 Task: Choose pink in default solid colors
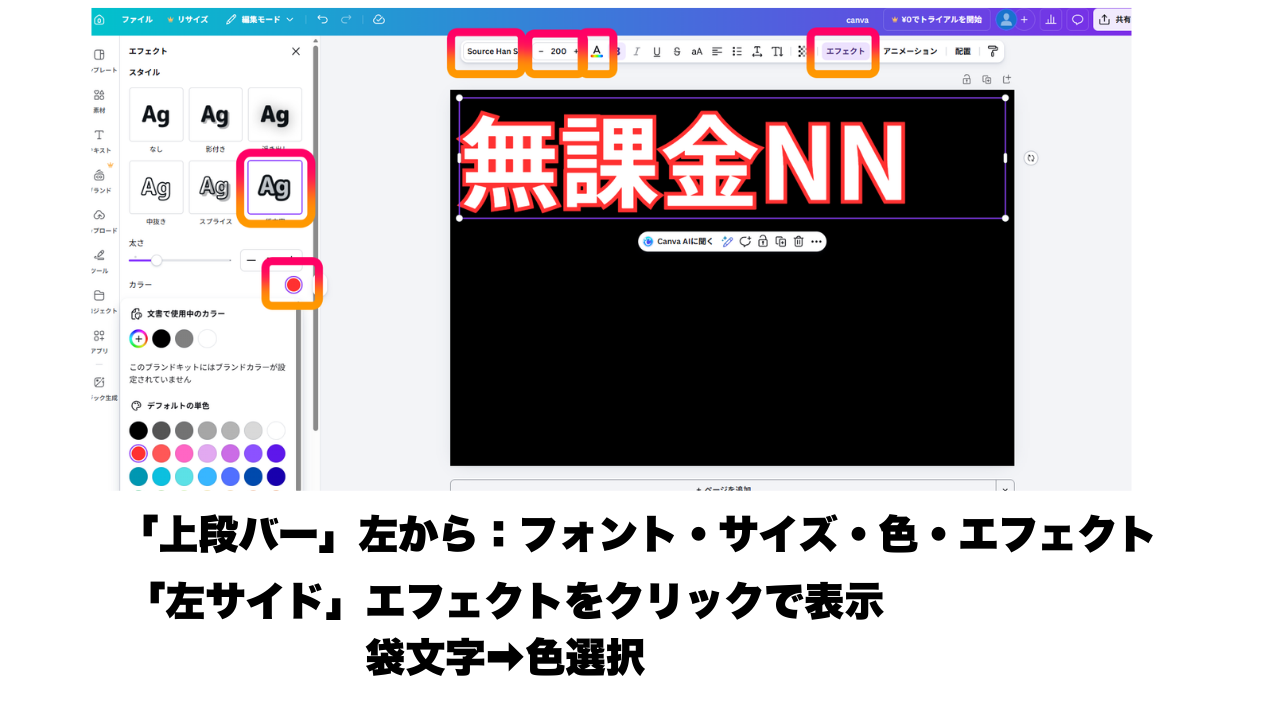(x=184, y=453)
